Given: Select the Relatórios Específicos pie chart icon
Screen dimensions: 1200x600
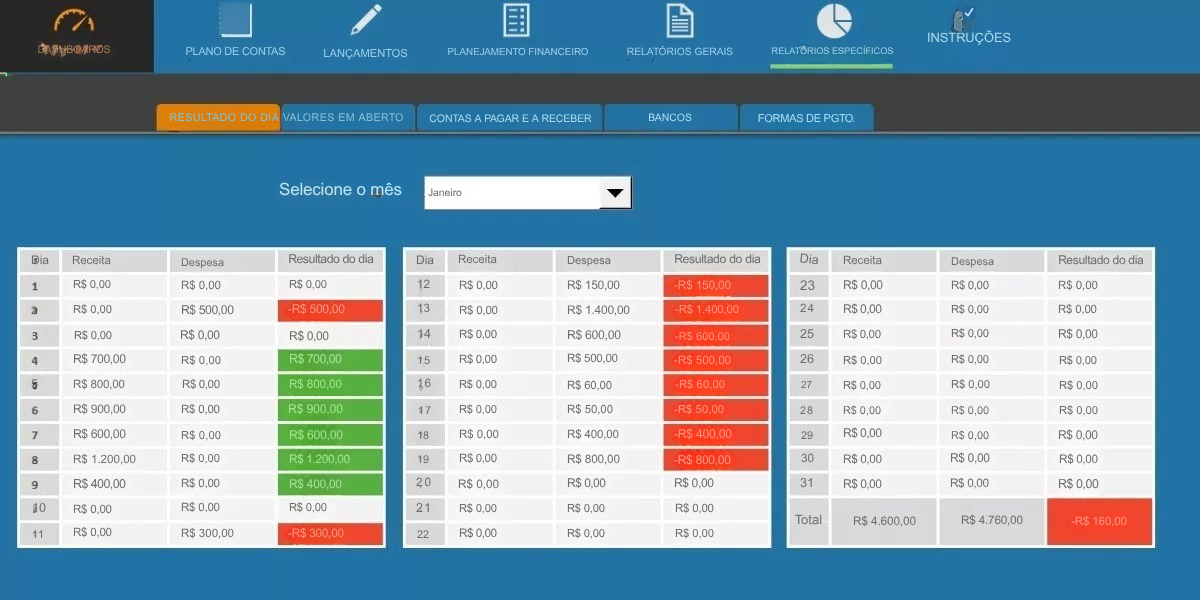Looking at the screenshot, I should (833, 19).
